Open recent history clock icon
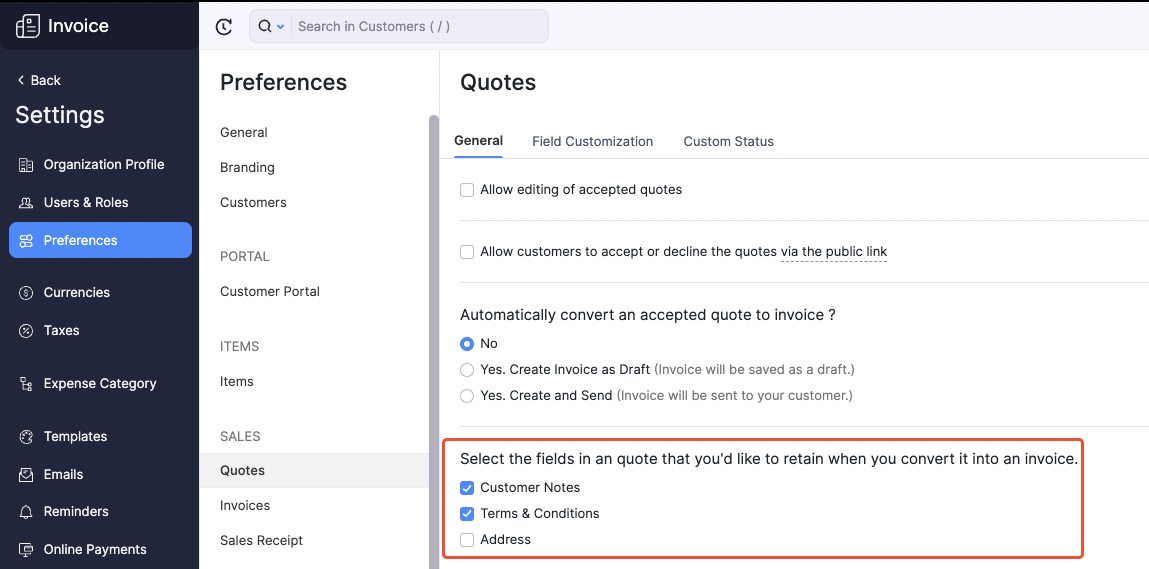 pyautogui.click(x=224, y=27)
